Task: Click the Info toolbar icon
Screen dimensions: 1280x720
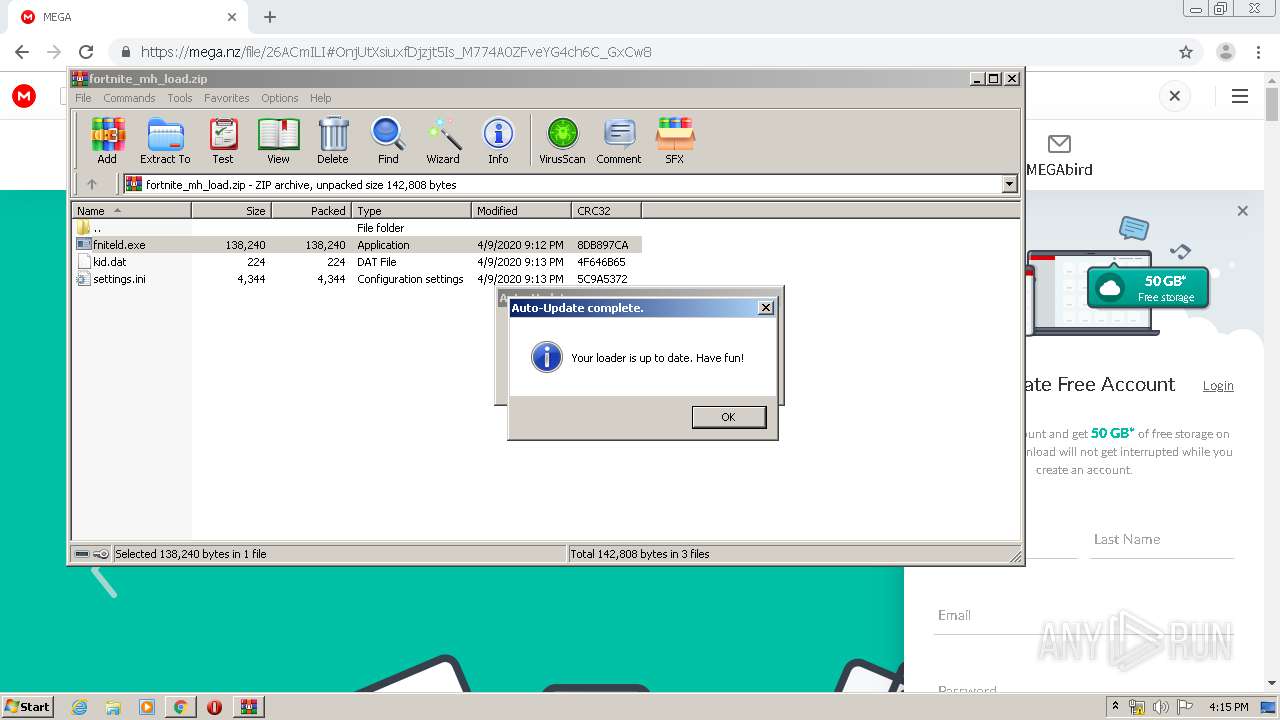Action: click(x=498, y=140)
